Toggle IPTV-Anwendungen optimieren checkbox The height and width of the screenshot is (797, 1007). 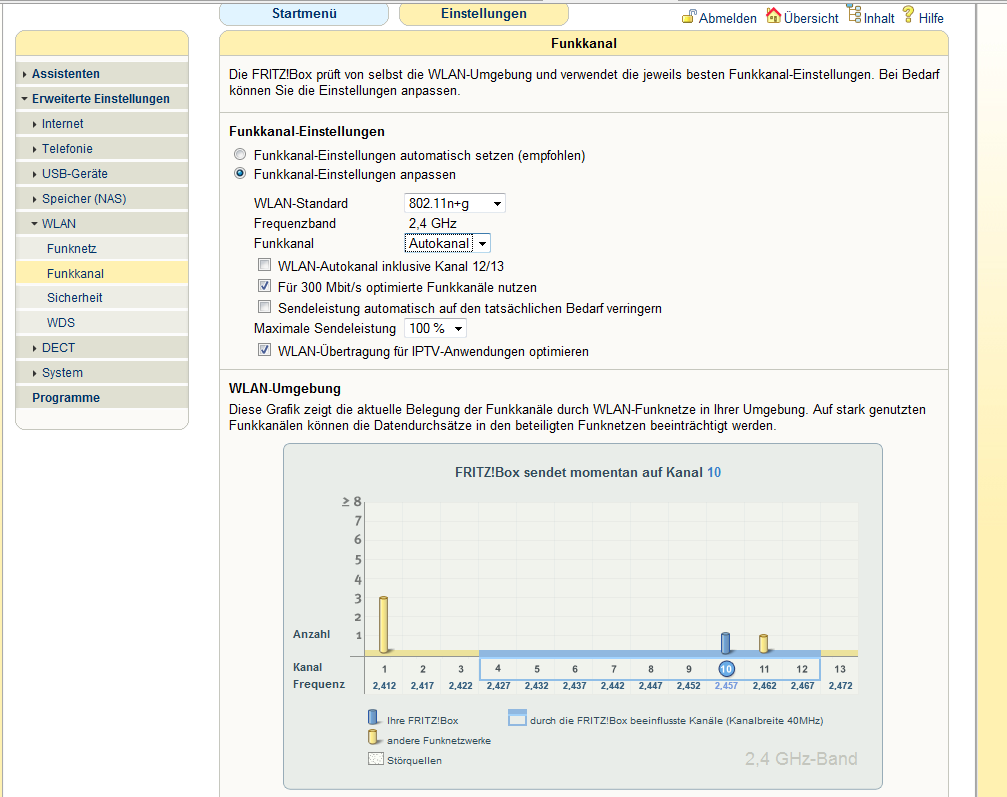pos(265,350)
